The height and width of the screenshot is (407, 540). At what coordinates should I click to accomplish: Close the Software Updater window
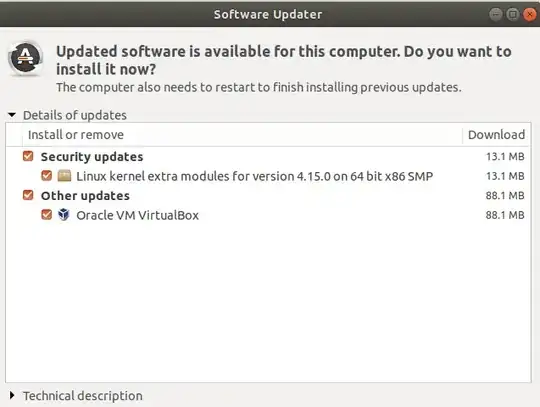point(530,14)
